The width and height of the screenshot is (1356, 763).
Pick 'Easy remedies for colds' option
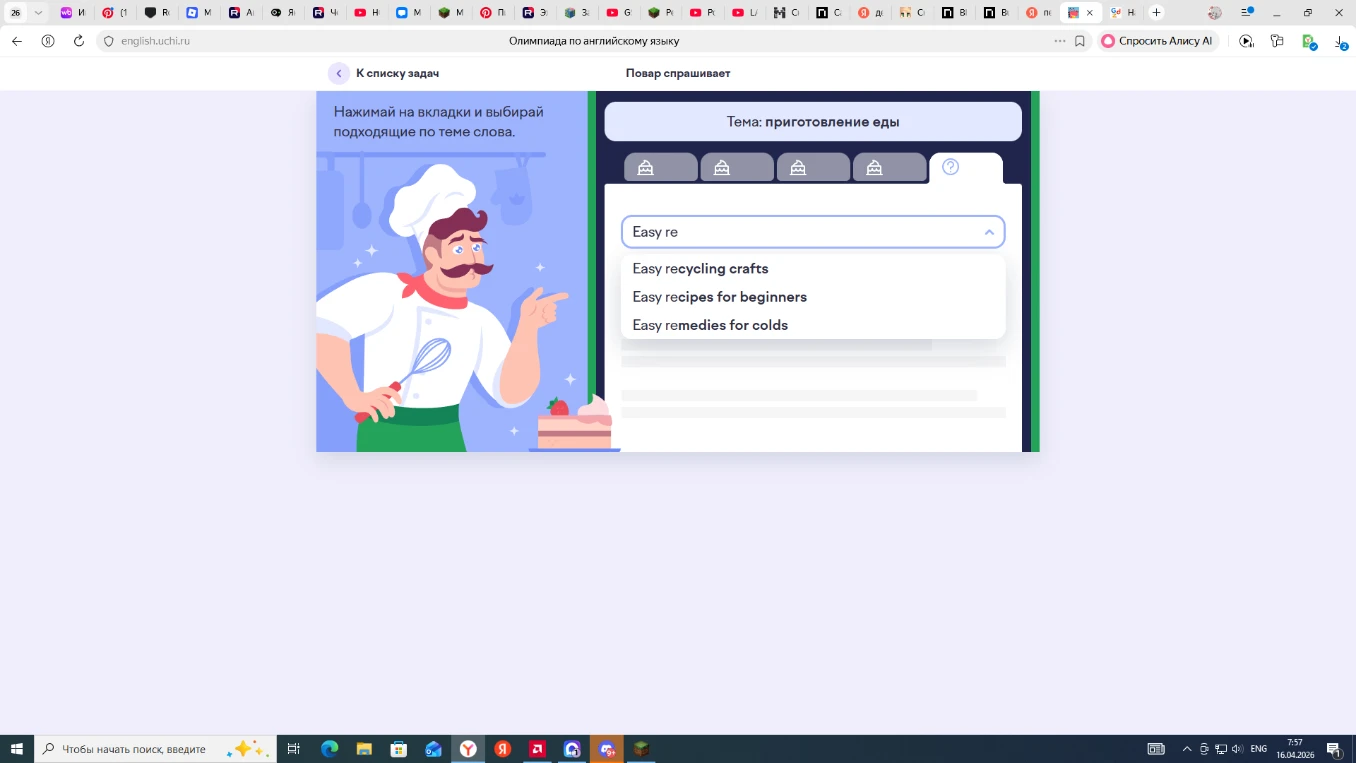tap(710, 325)
